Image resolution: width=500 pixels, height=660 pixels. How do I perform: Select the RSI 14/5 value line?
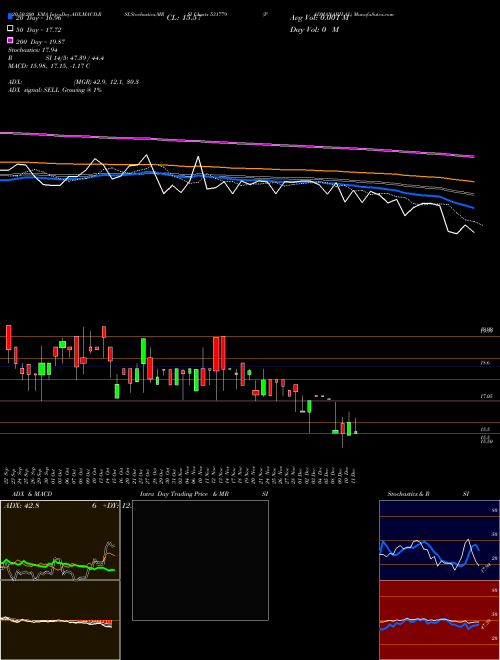click(56, 58)
